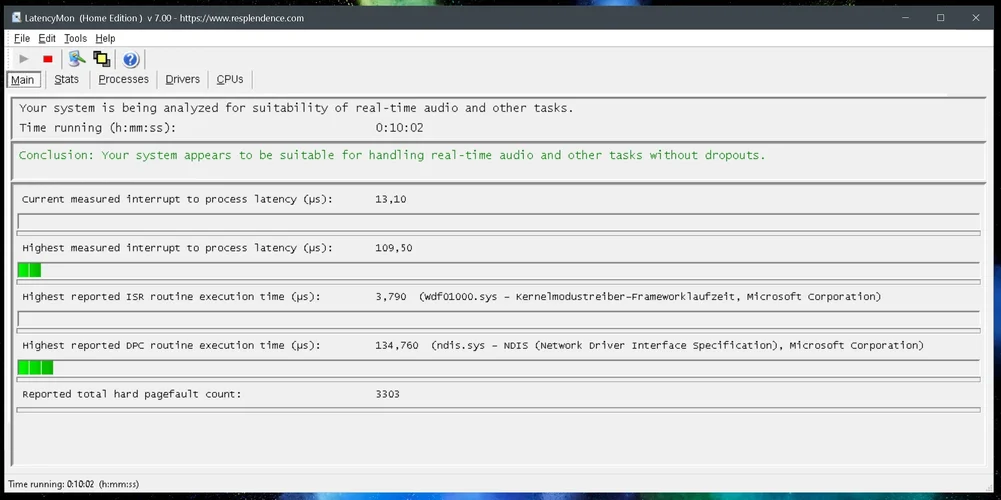Click the time running value 0:10:02

(x=399, y=128)
